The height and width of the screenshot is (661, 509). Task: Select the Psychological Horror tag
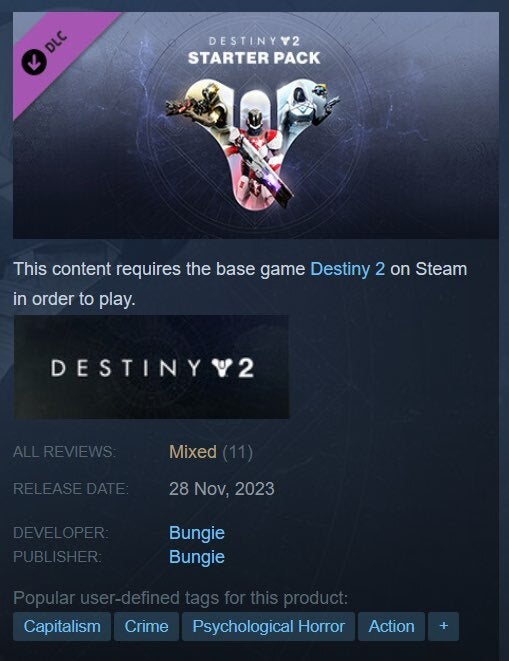pyautogui.click(x=268, y=626)
